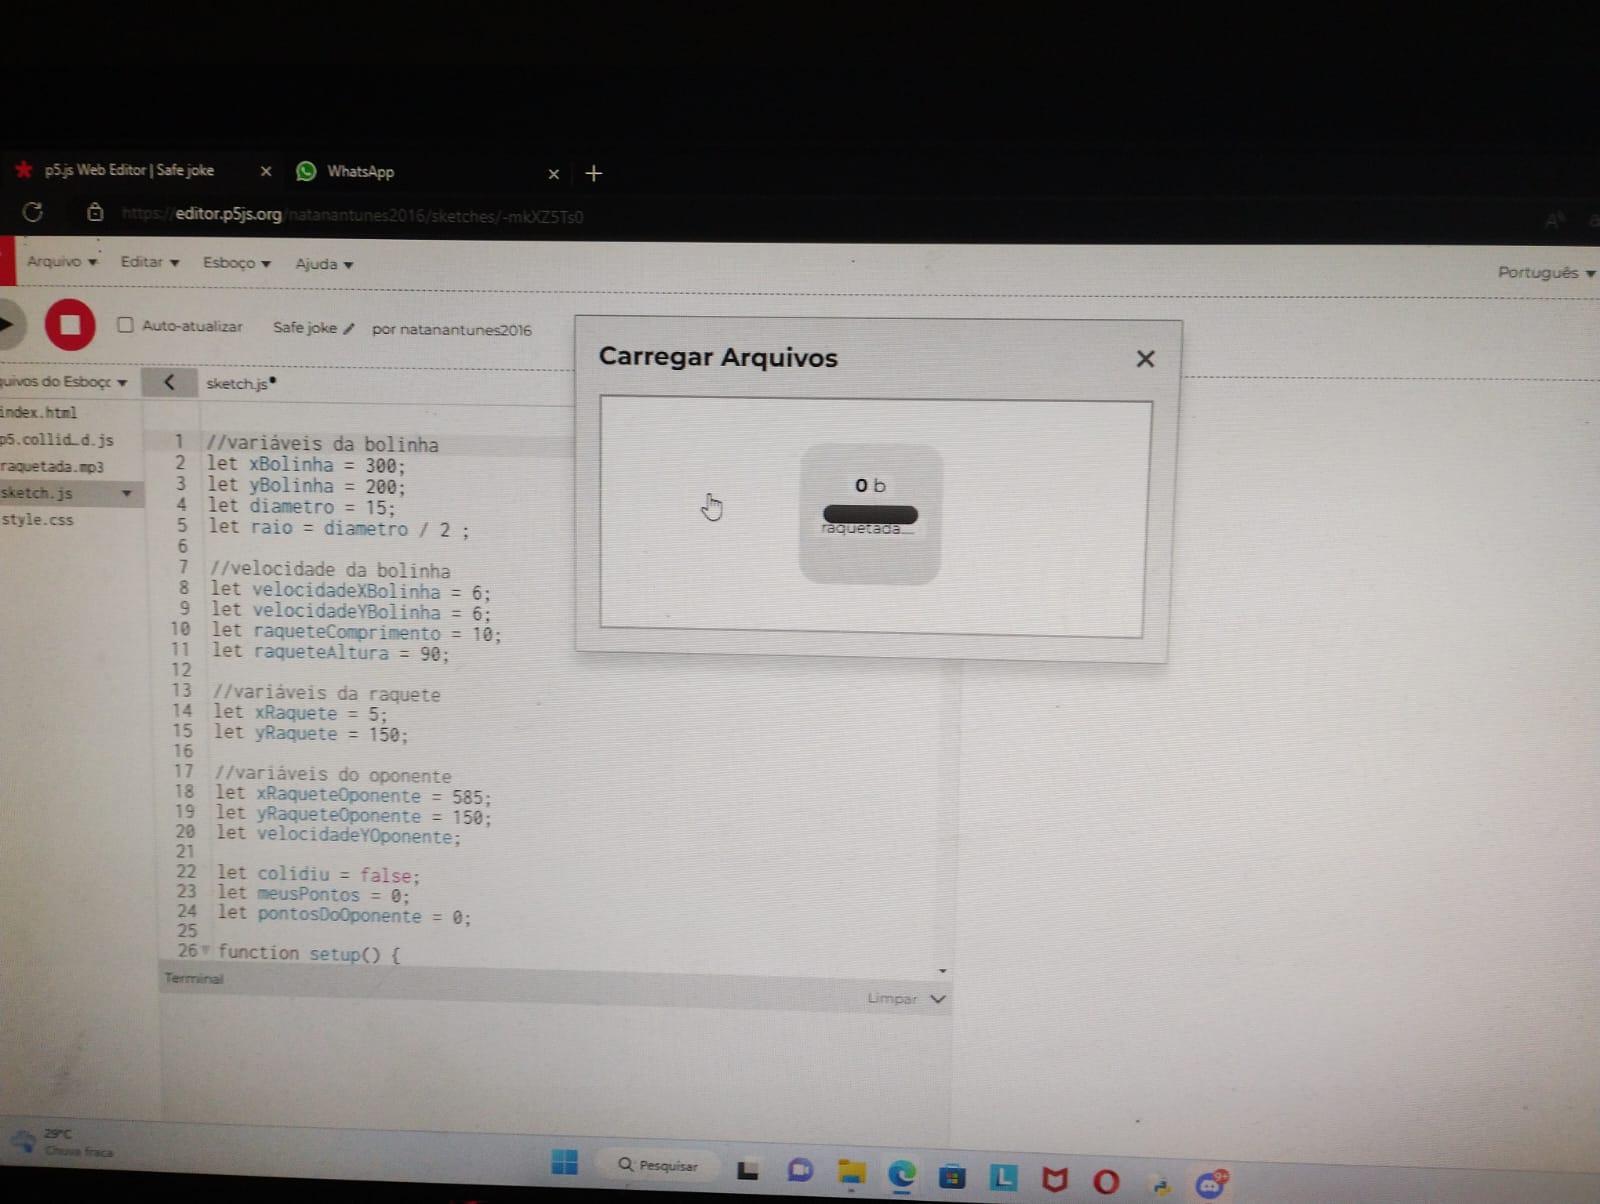
Task: Open the Ajuda menu
Action: (323, 264)
